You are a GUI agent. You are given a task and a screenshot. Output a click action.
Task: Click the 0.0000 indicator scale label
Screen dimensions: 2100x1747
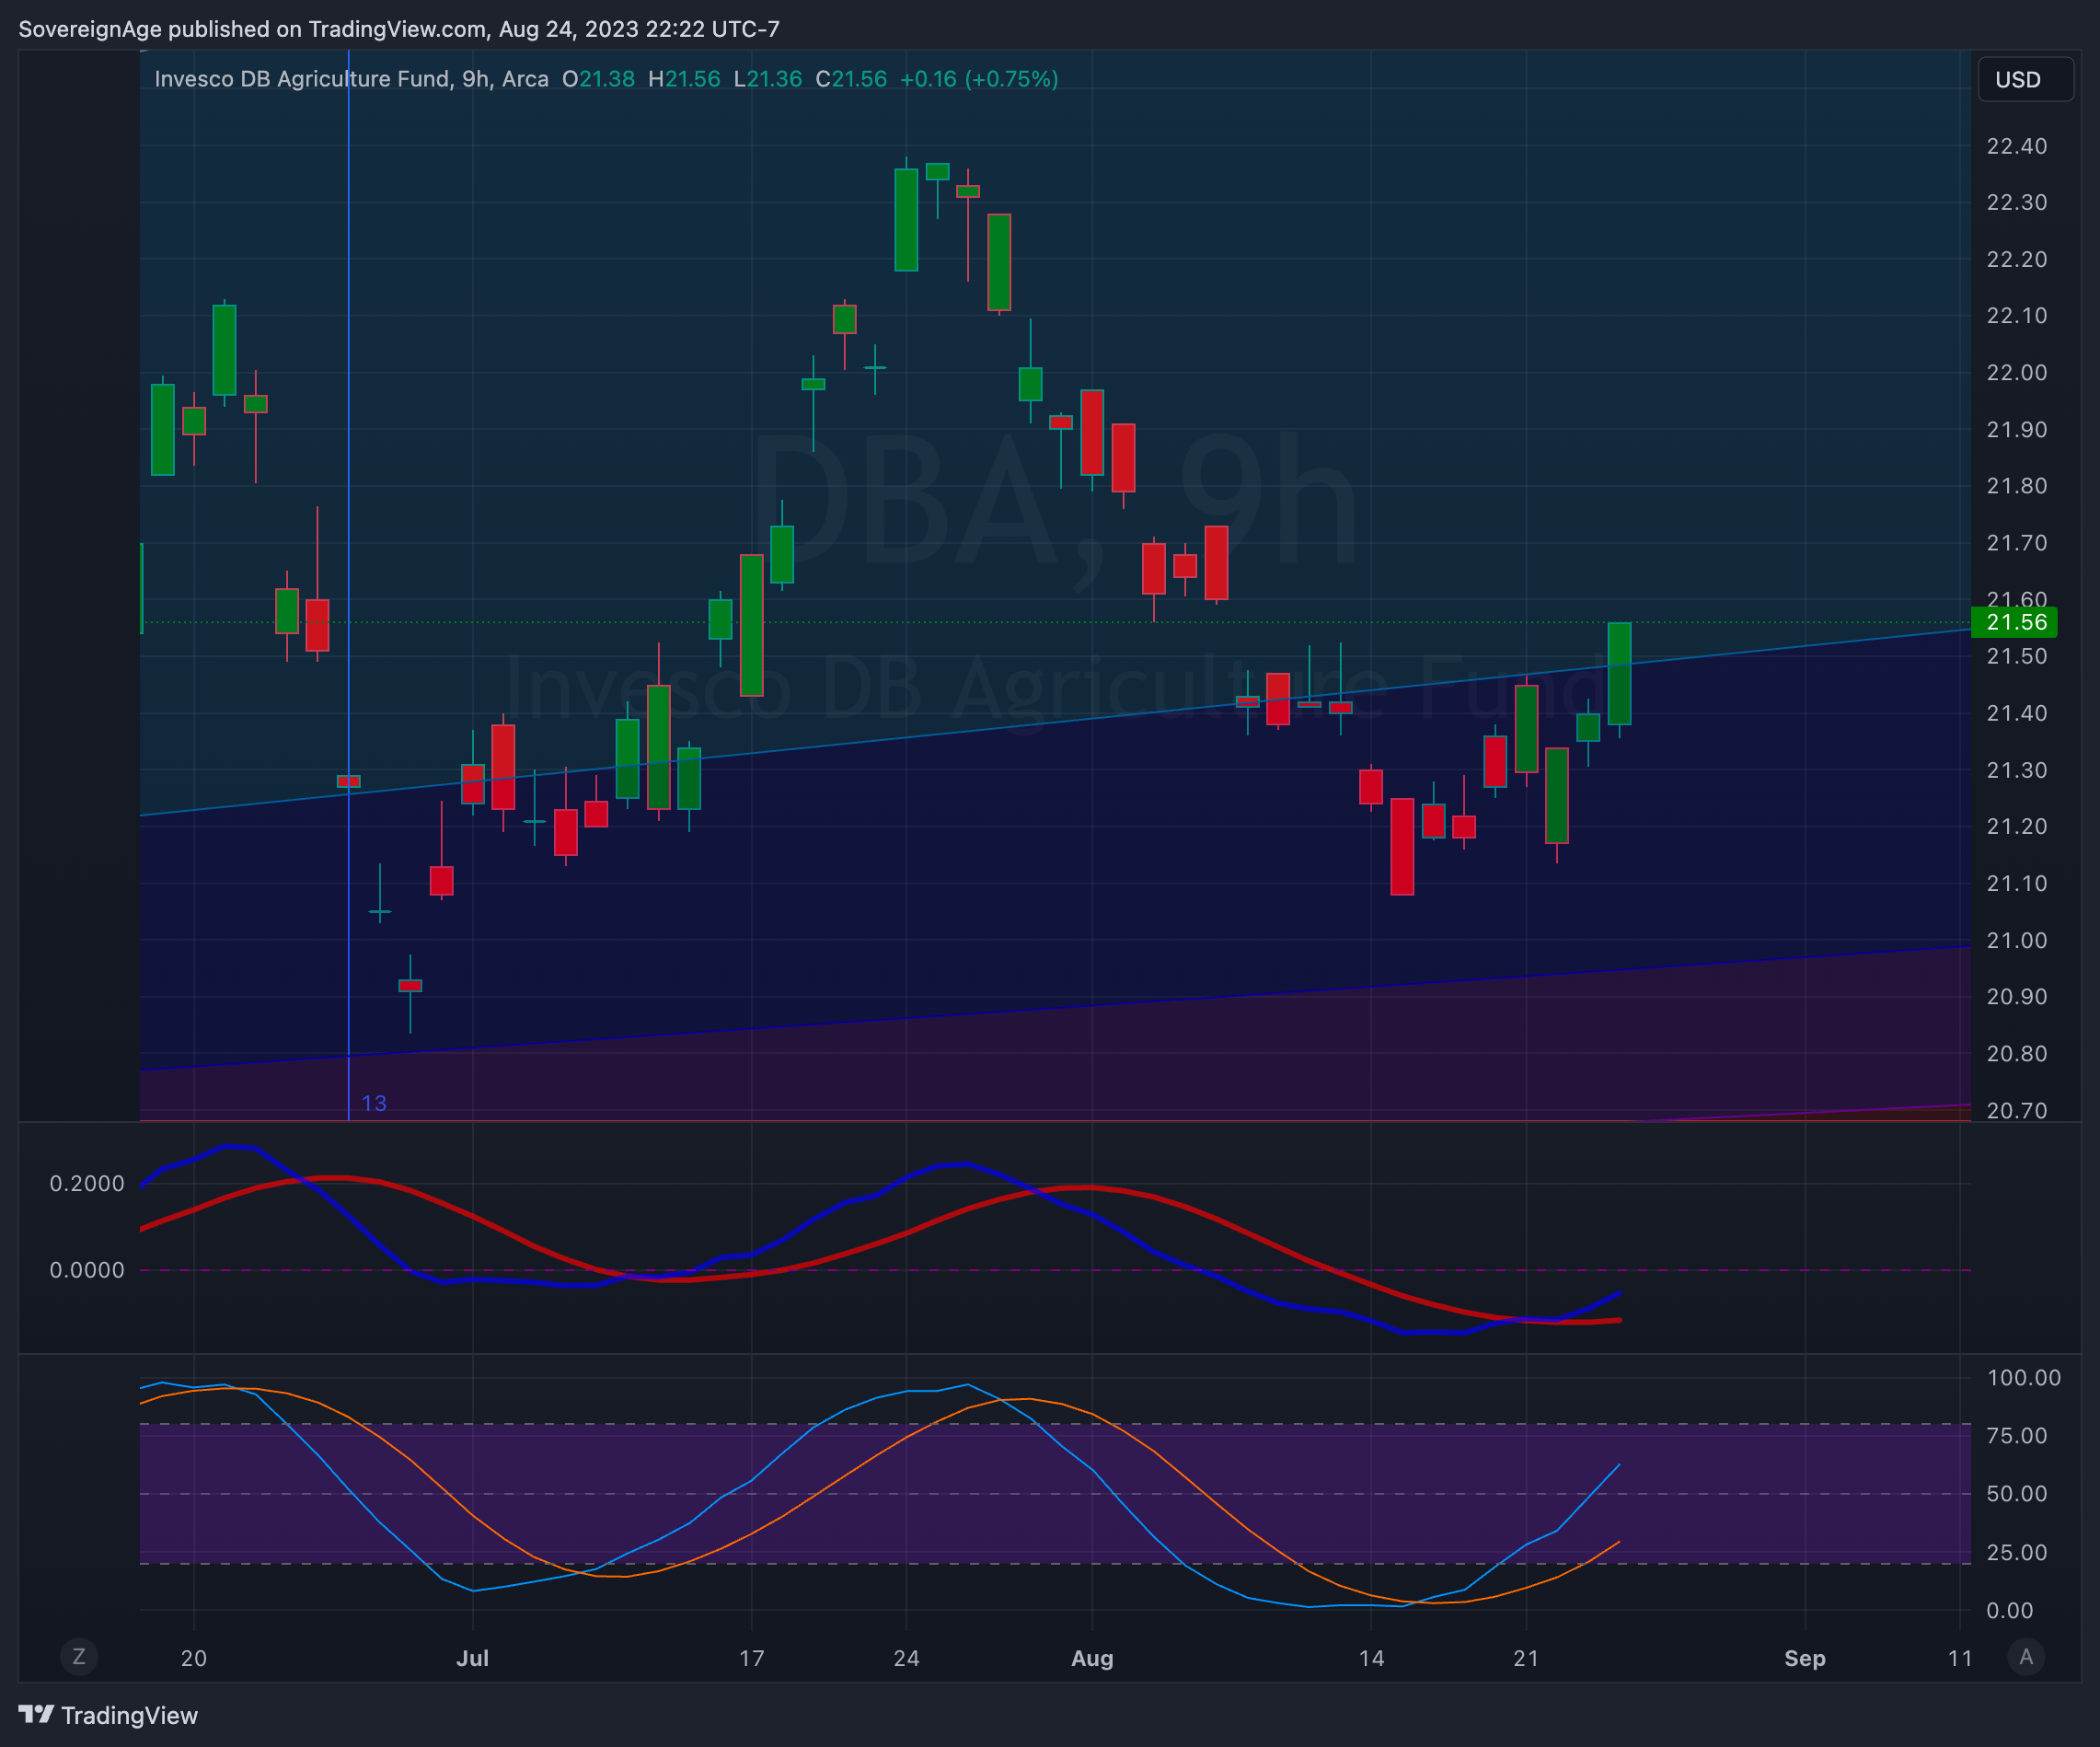pos(87,1270)
